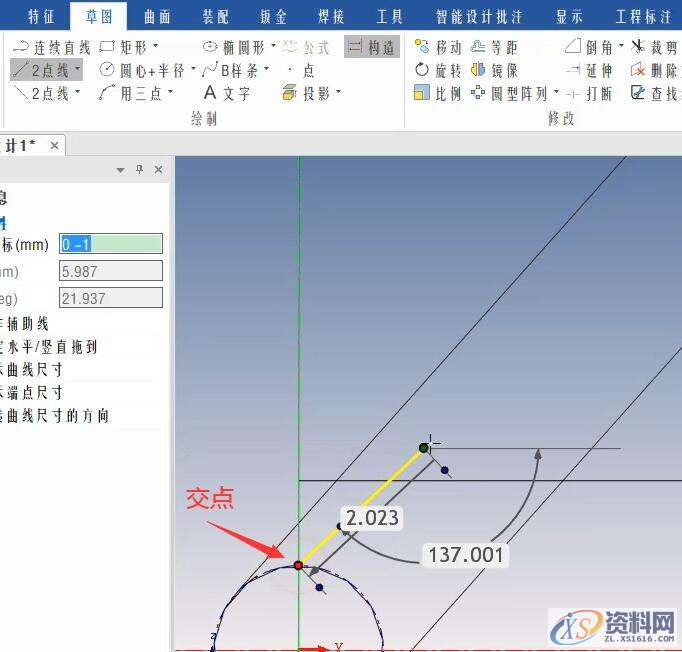Select the B样条 spline tool
The width and height of the screenshot is (682, 652).
point(231,70)
